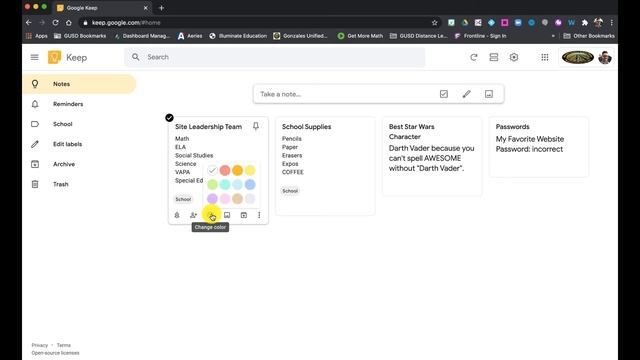Viewport: 640px width, 360px height.
Task: Pick the dark blue color swatch
Action: coord(250,184)
